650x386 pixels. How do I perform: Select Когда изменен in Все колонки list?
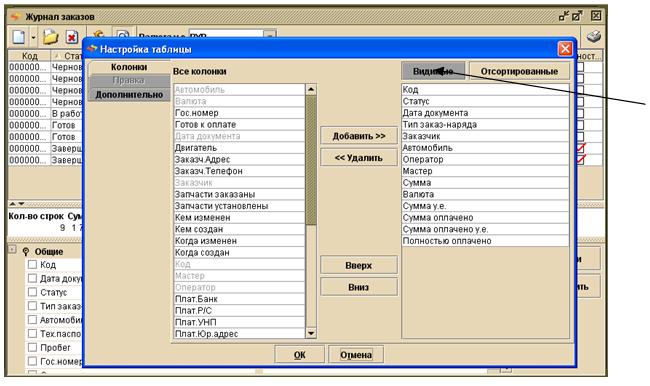click(240, 240)
